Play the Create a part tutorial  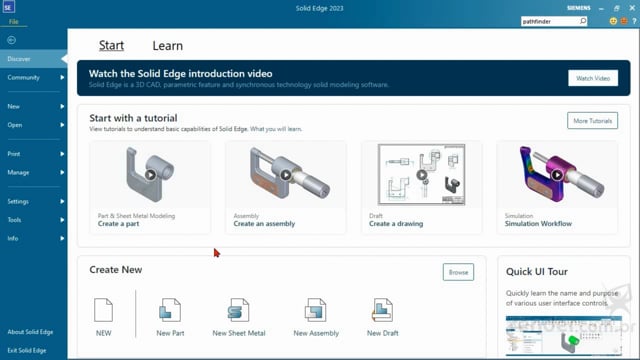pyautogui.click(x=150, y=175)
